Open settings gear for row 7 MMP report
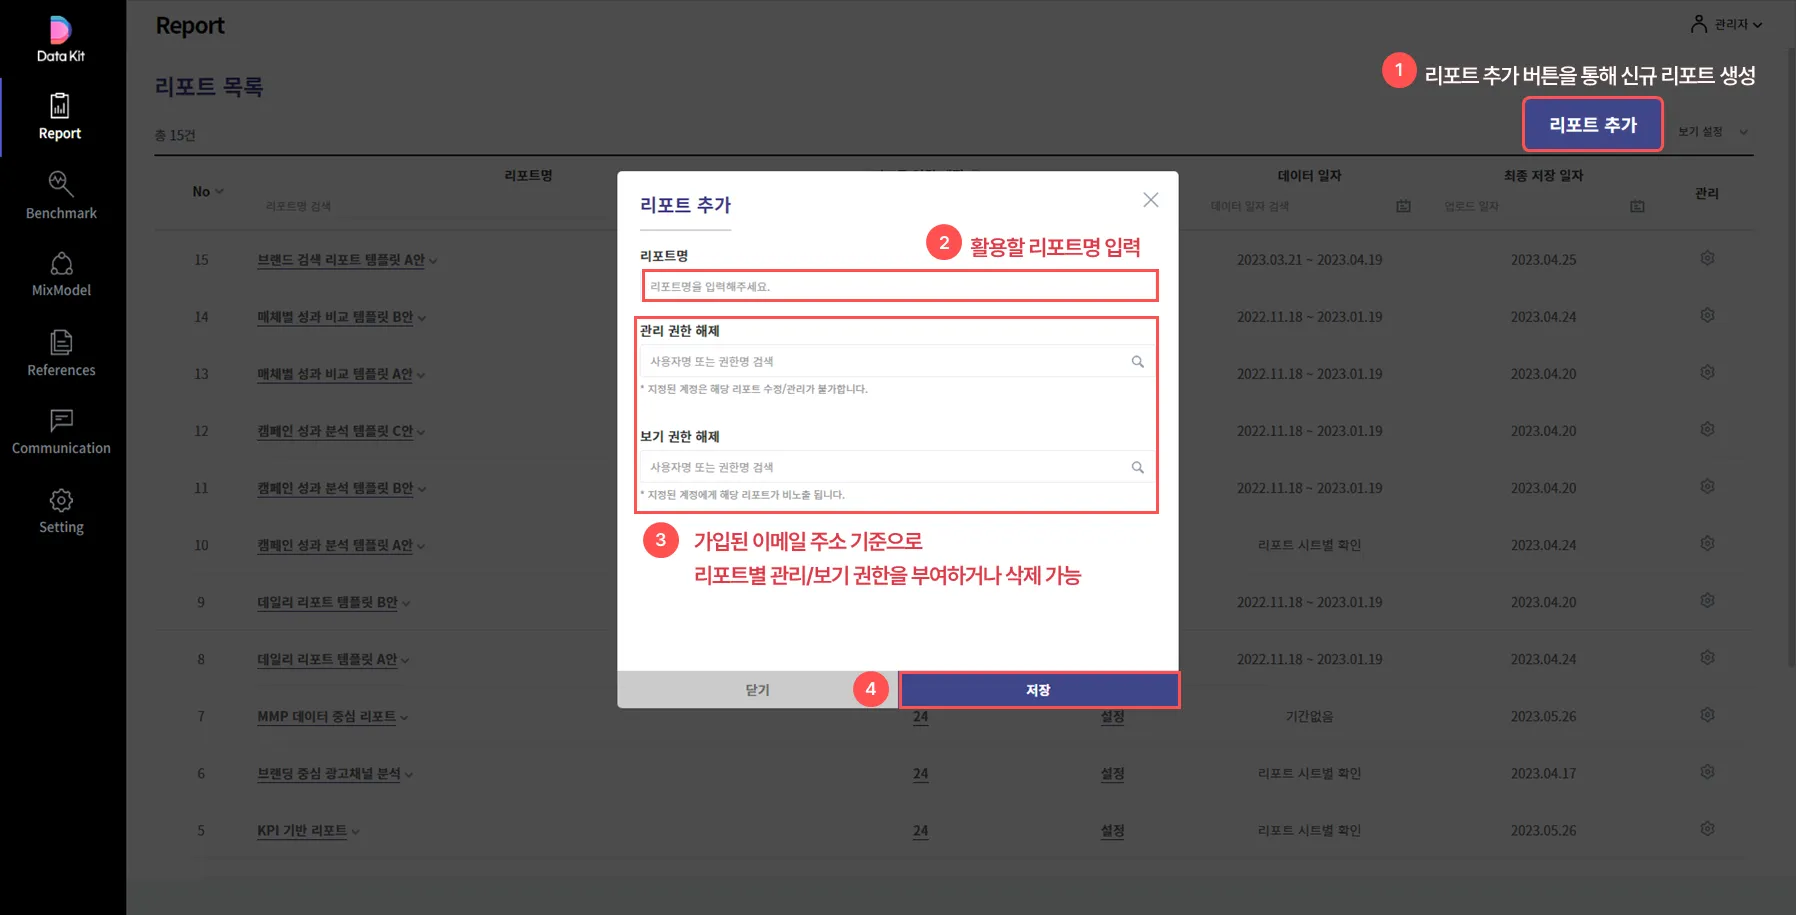The height and width of the screenshot is (915, 1796). [x=1707, y=715]
